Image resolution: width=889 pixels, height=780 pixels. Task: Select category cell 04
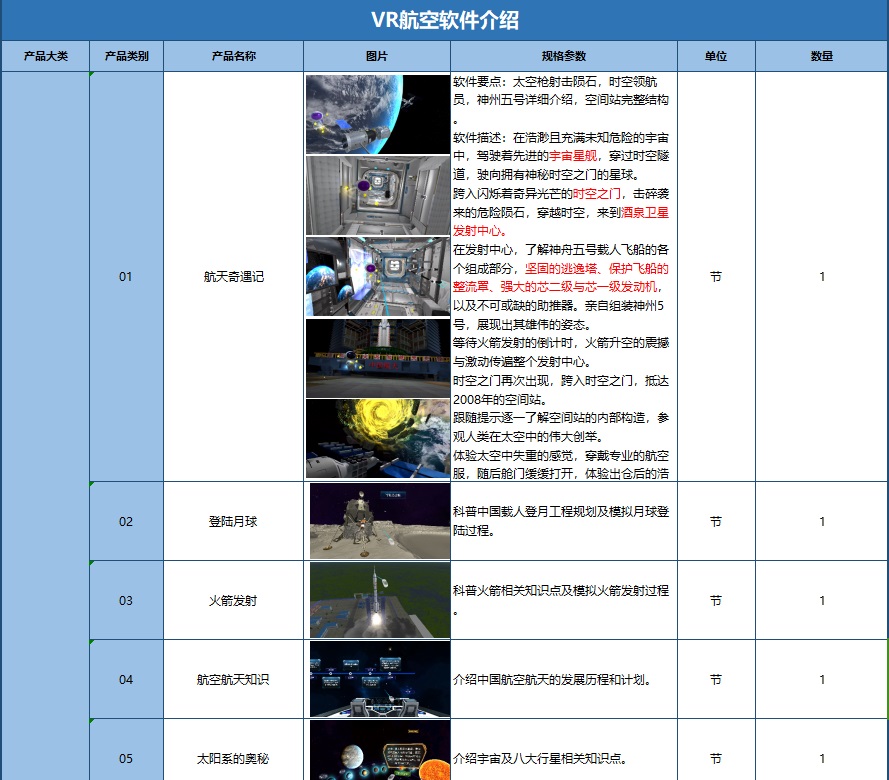pos(126,679)
